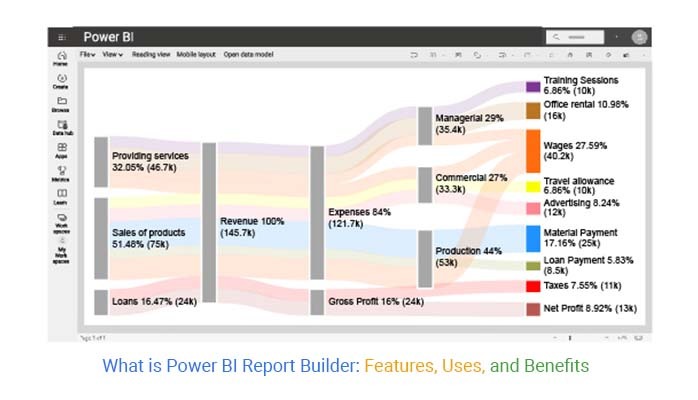Click the Managerial gray node bar
This screenshot has height=400, width=698.
tap(425, 126)
